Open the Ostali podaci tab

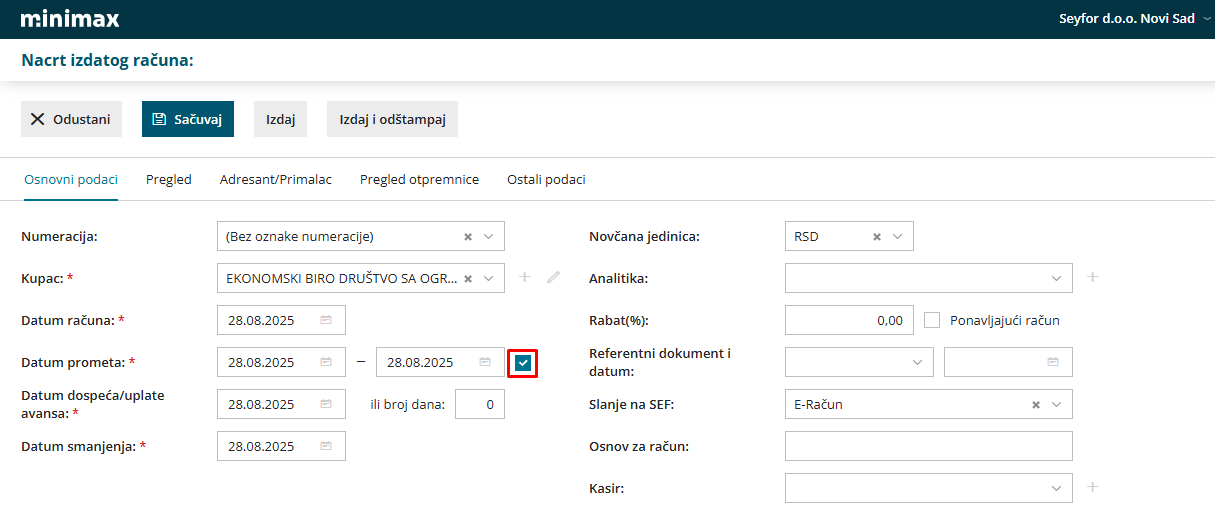point(546,180)
